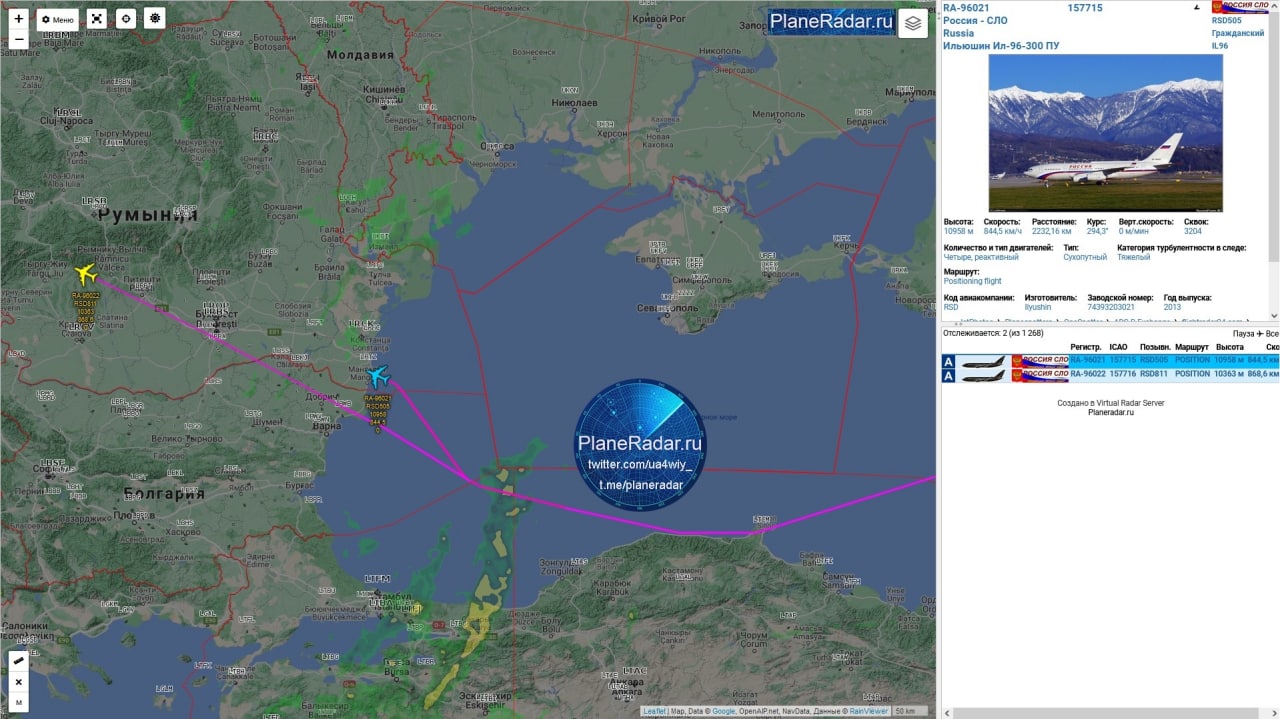Screen dimensions: 1280x719
Task: Select the ruler measuring tool
Action: (19, 661)
